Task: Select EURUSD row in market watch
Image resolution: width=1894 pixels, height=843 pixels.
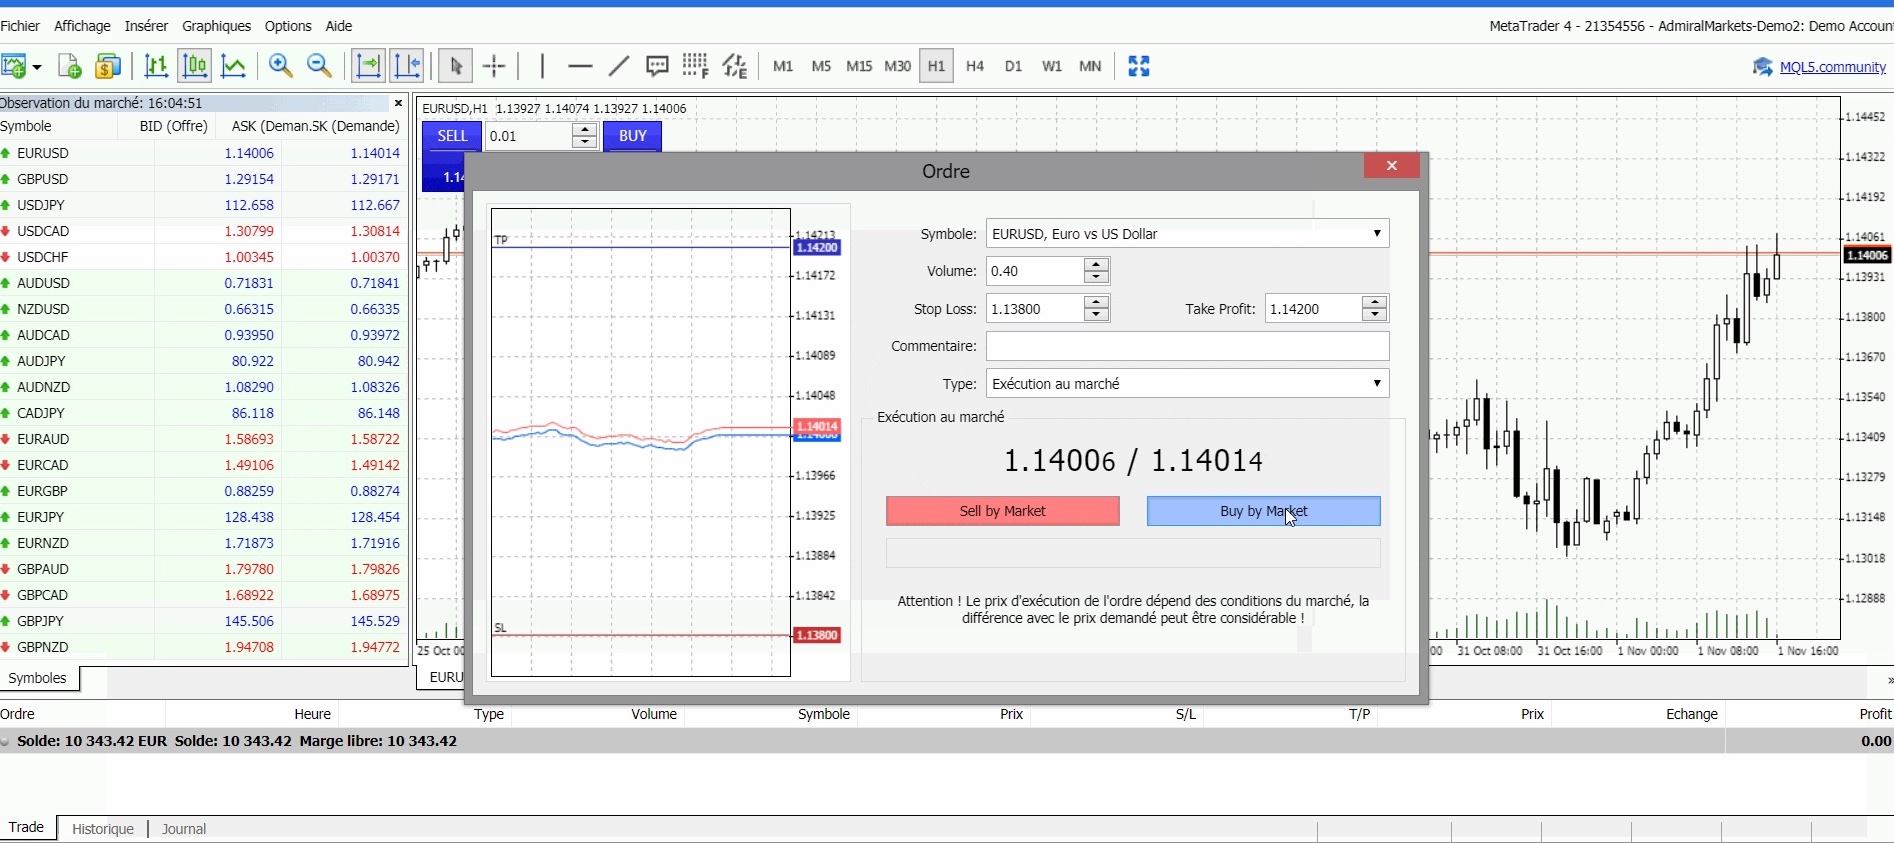Action: (x=203, y=153)
